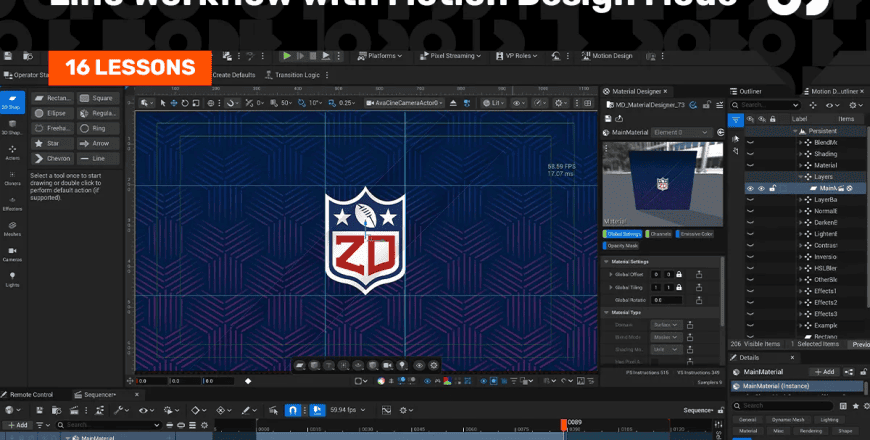Click the Add track button in Sequencer
This screenshot has width=870, height=440.
(x=17, y=425)
